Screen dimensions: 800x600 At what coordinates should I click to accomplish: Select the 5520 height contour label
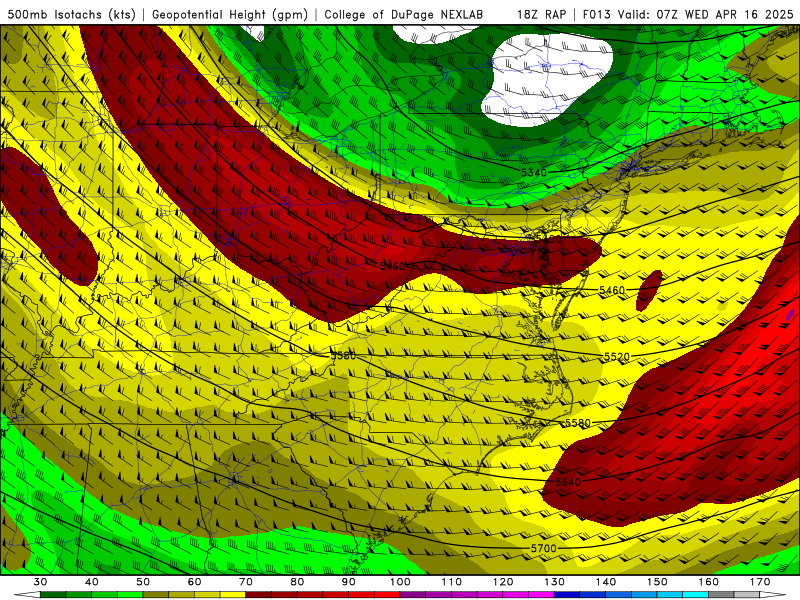point(617,357)
